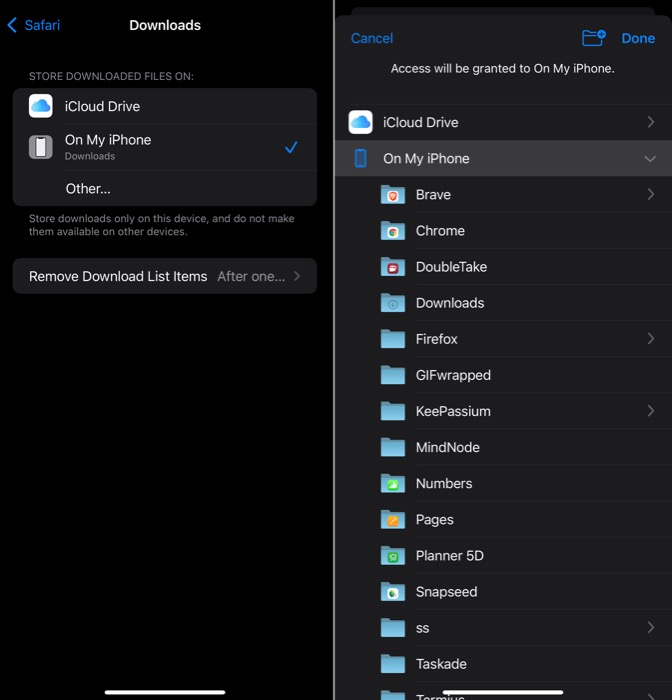Expand the KeePassium folder chevron
This screenshot has width=672, height=700.
[x=651, y=411]
